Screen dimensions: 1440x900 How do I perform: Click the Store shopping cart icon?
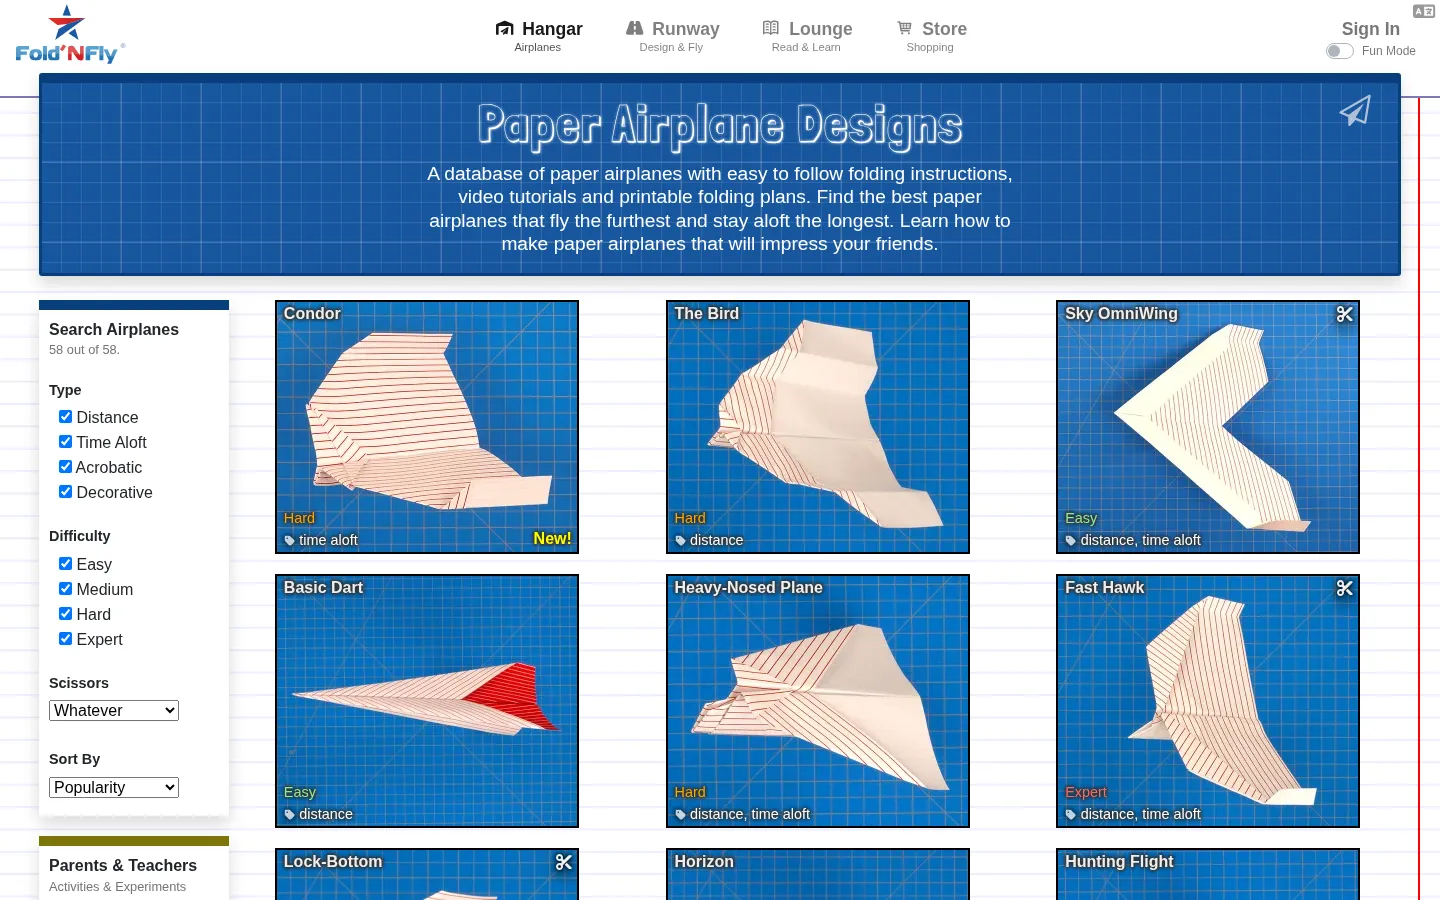[905, 28]
